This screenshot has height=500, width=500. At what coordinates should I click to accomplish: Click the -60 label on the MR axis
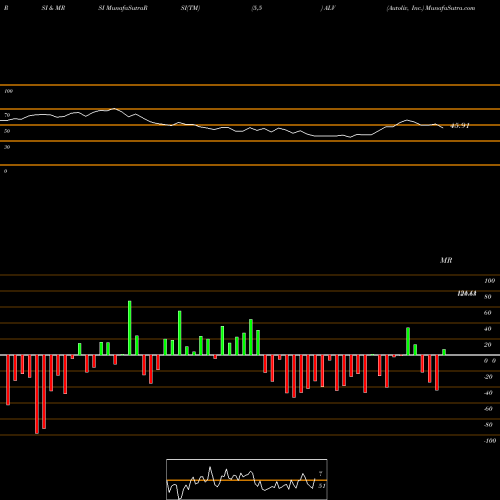tap(488, 409)
